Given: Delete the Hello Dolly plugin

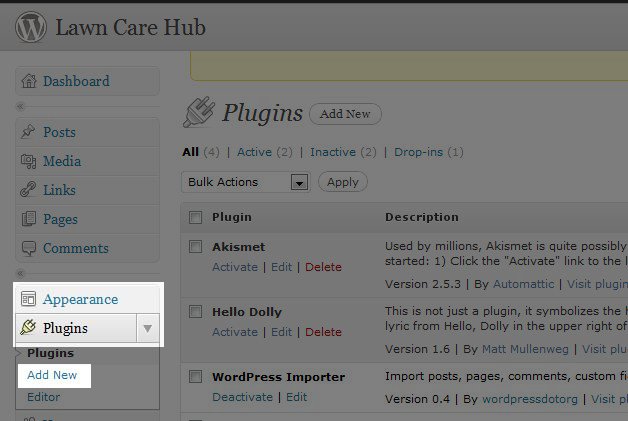Looking at the screenshot, I should pos(323,332).
